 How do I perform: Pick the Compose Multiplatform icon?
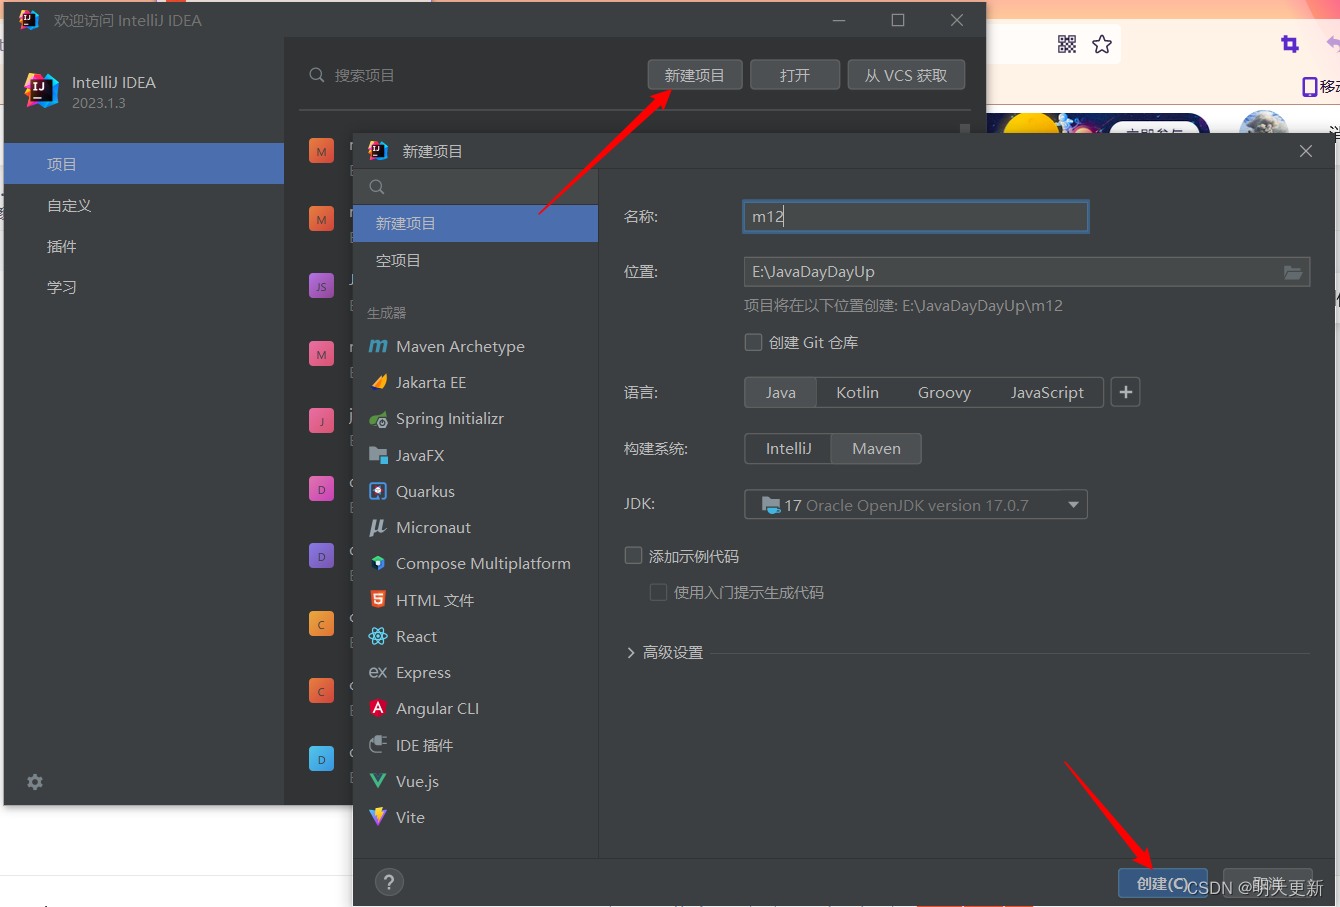point(378,563)
